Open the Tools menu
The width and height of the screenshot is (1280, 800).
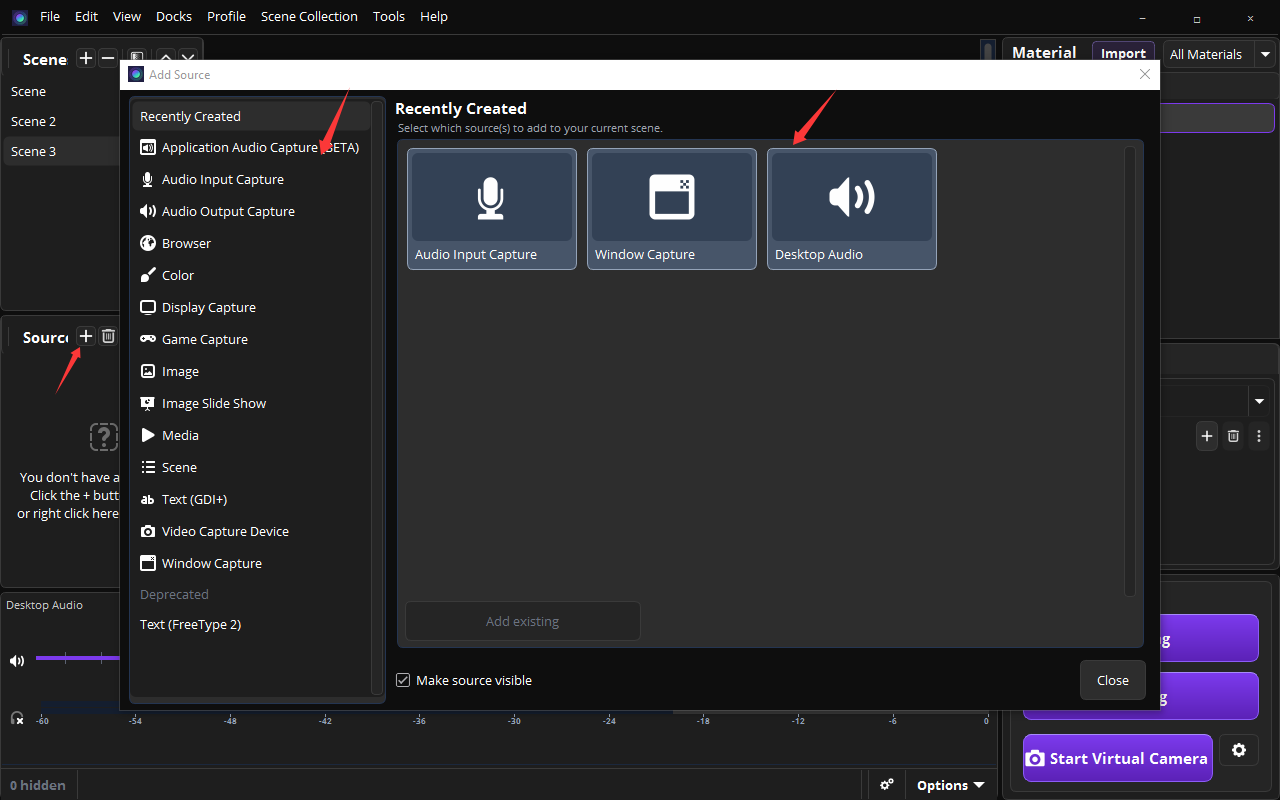click(389, 16)
